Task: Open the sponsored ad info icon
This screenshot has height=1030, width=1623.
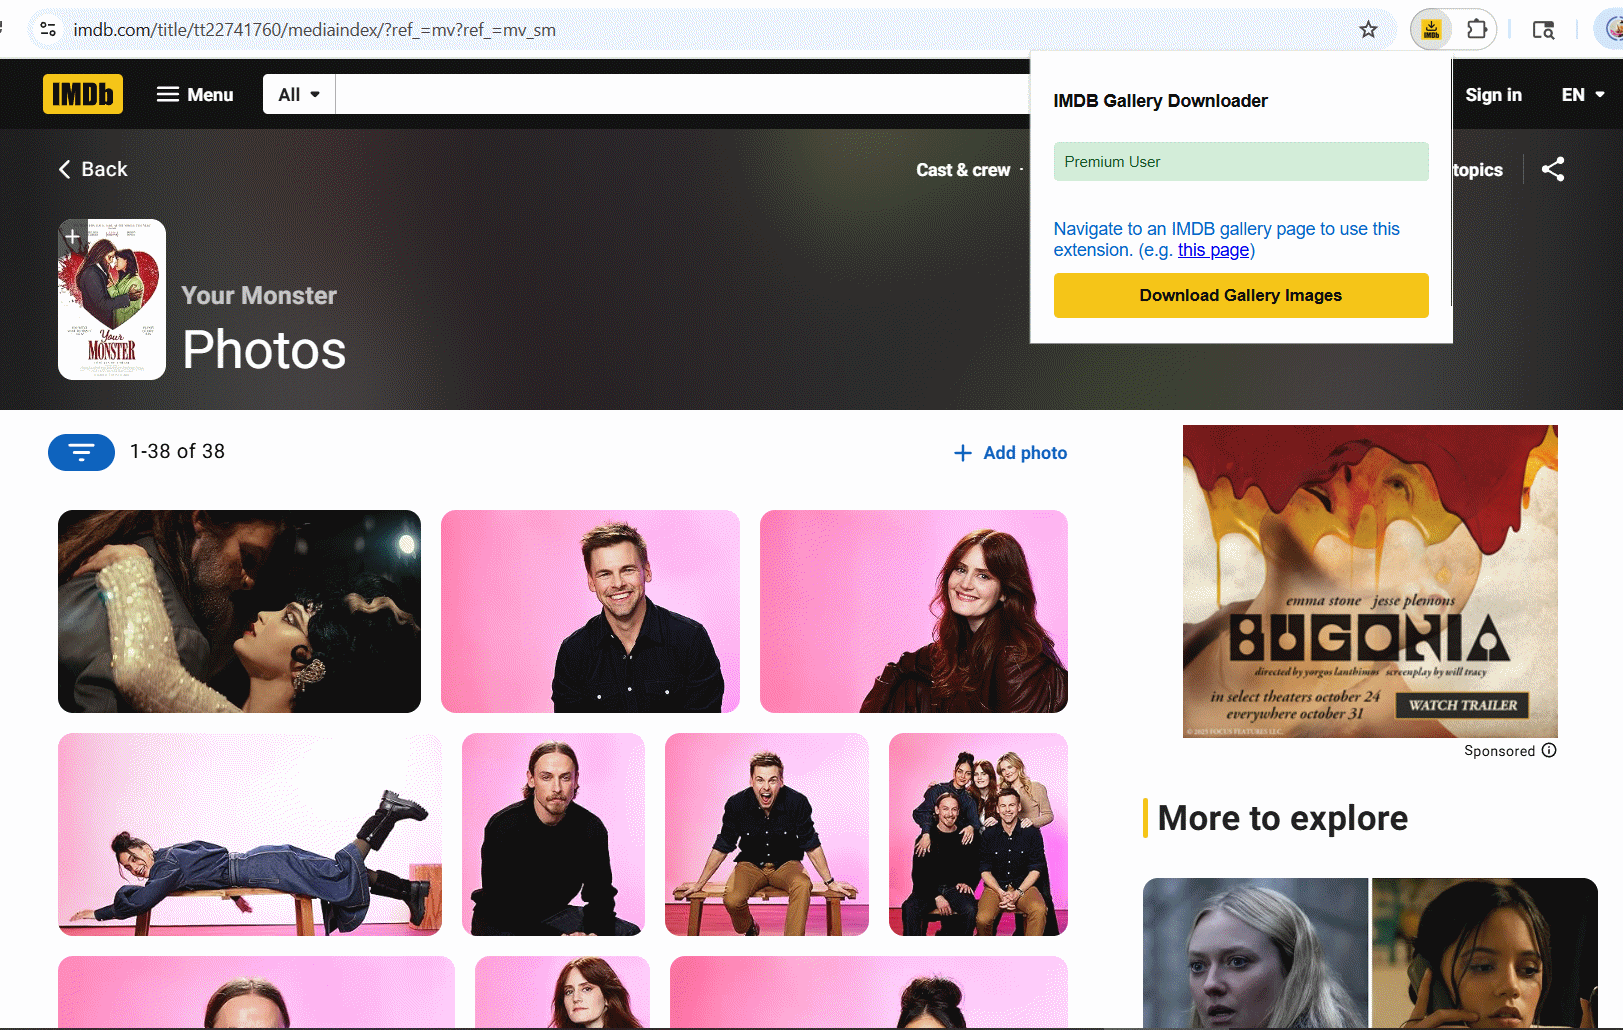Action: [x=1549, y=750]
